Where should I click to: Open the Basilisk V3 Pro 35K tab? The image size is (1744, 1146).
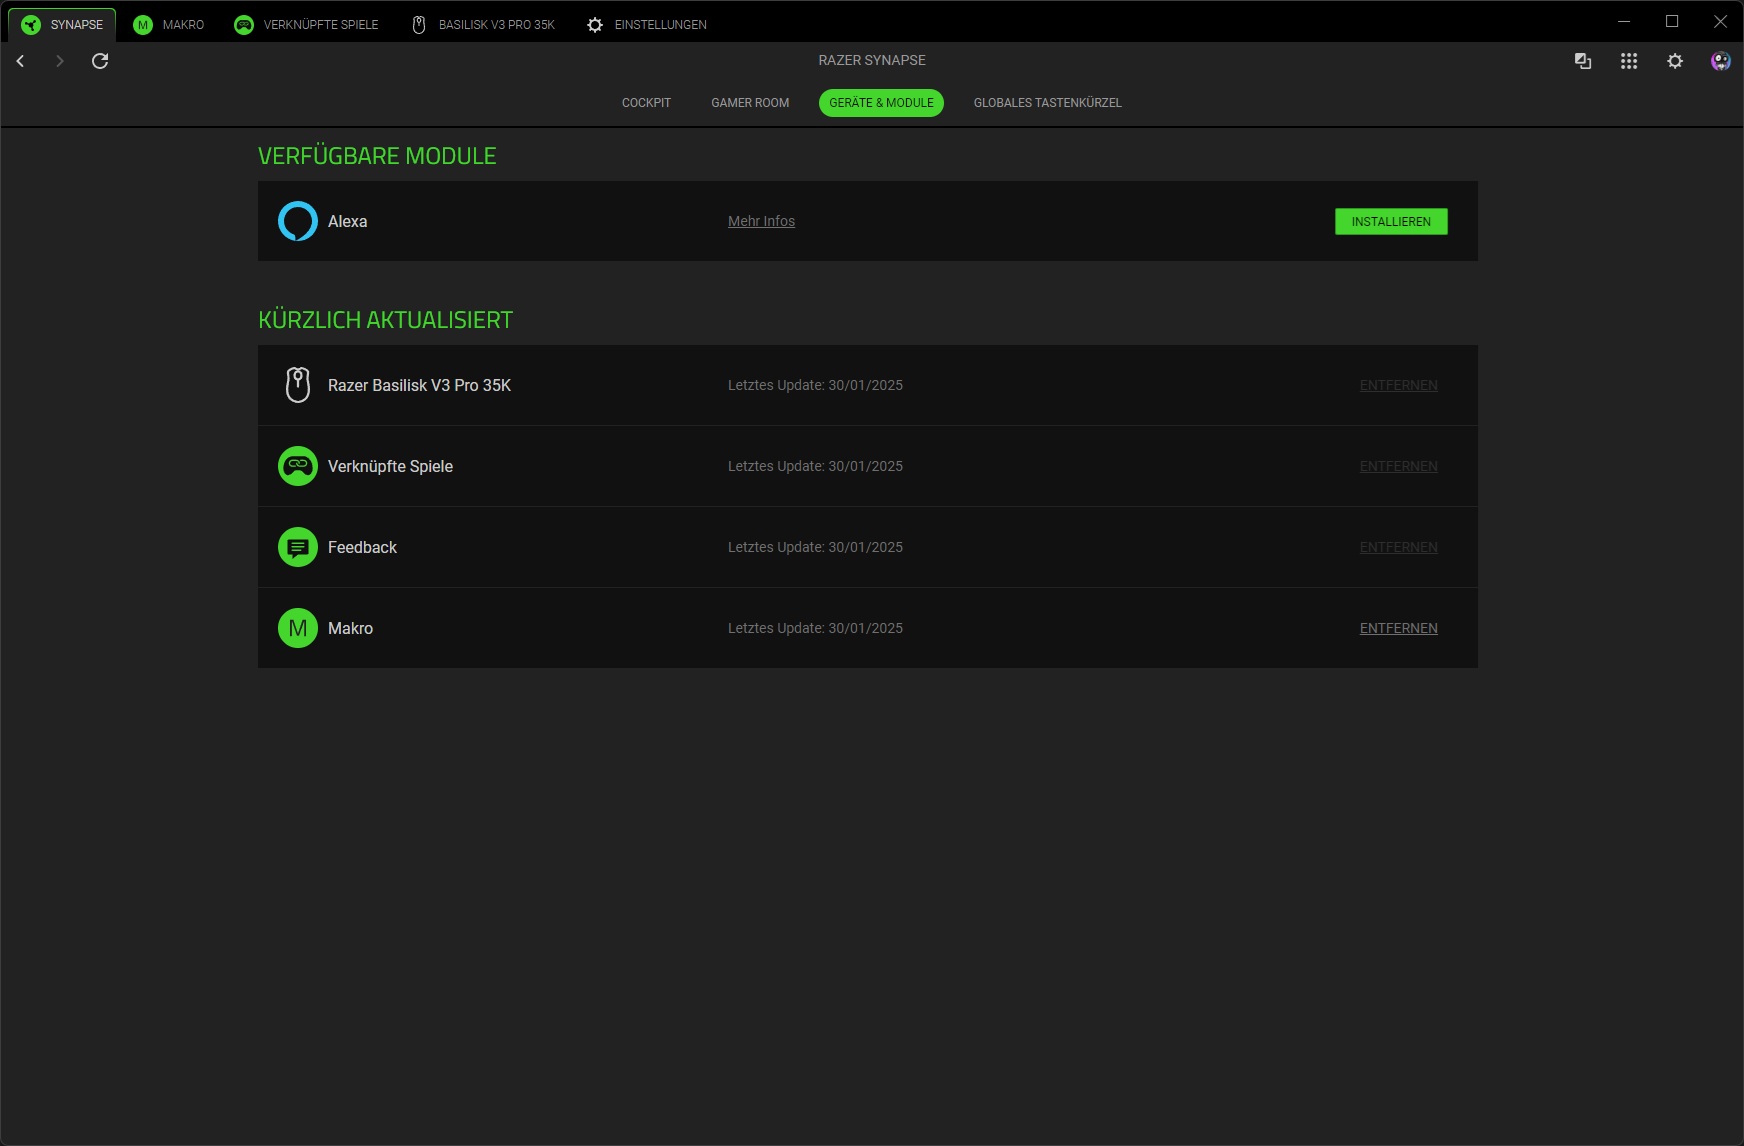click(x=484, y=25)
